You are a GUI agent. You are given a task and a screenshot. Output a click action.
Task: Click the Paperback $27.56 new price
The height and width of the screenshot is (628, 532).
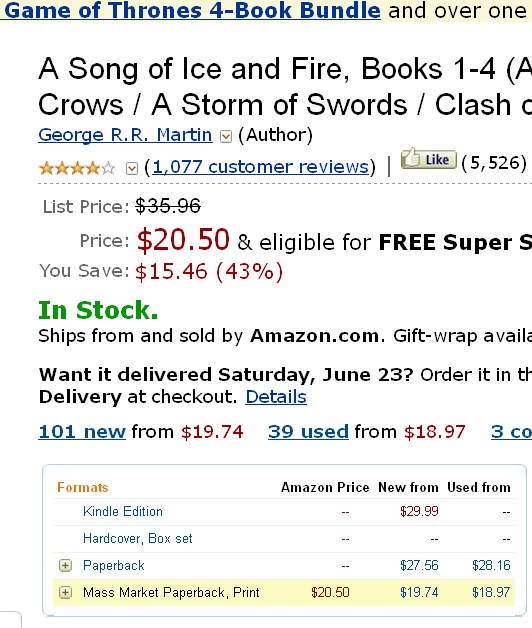click(x=419, y=566)
